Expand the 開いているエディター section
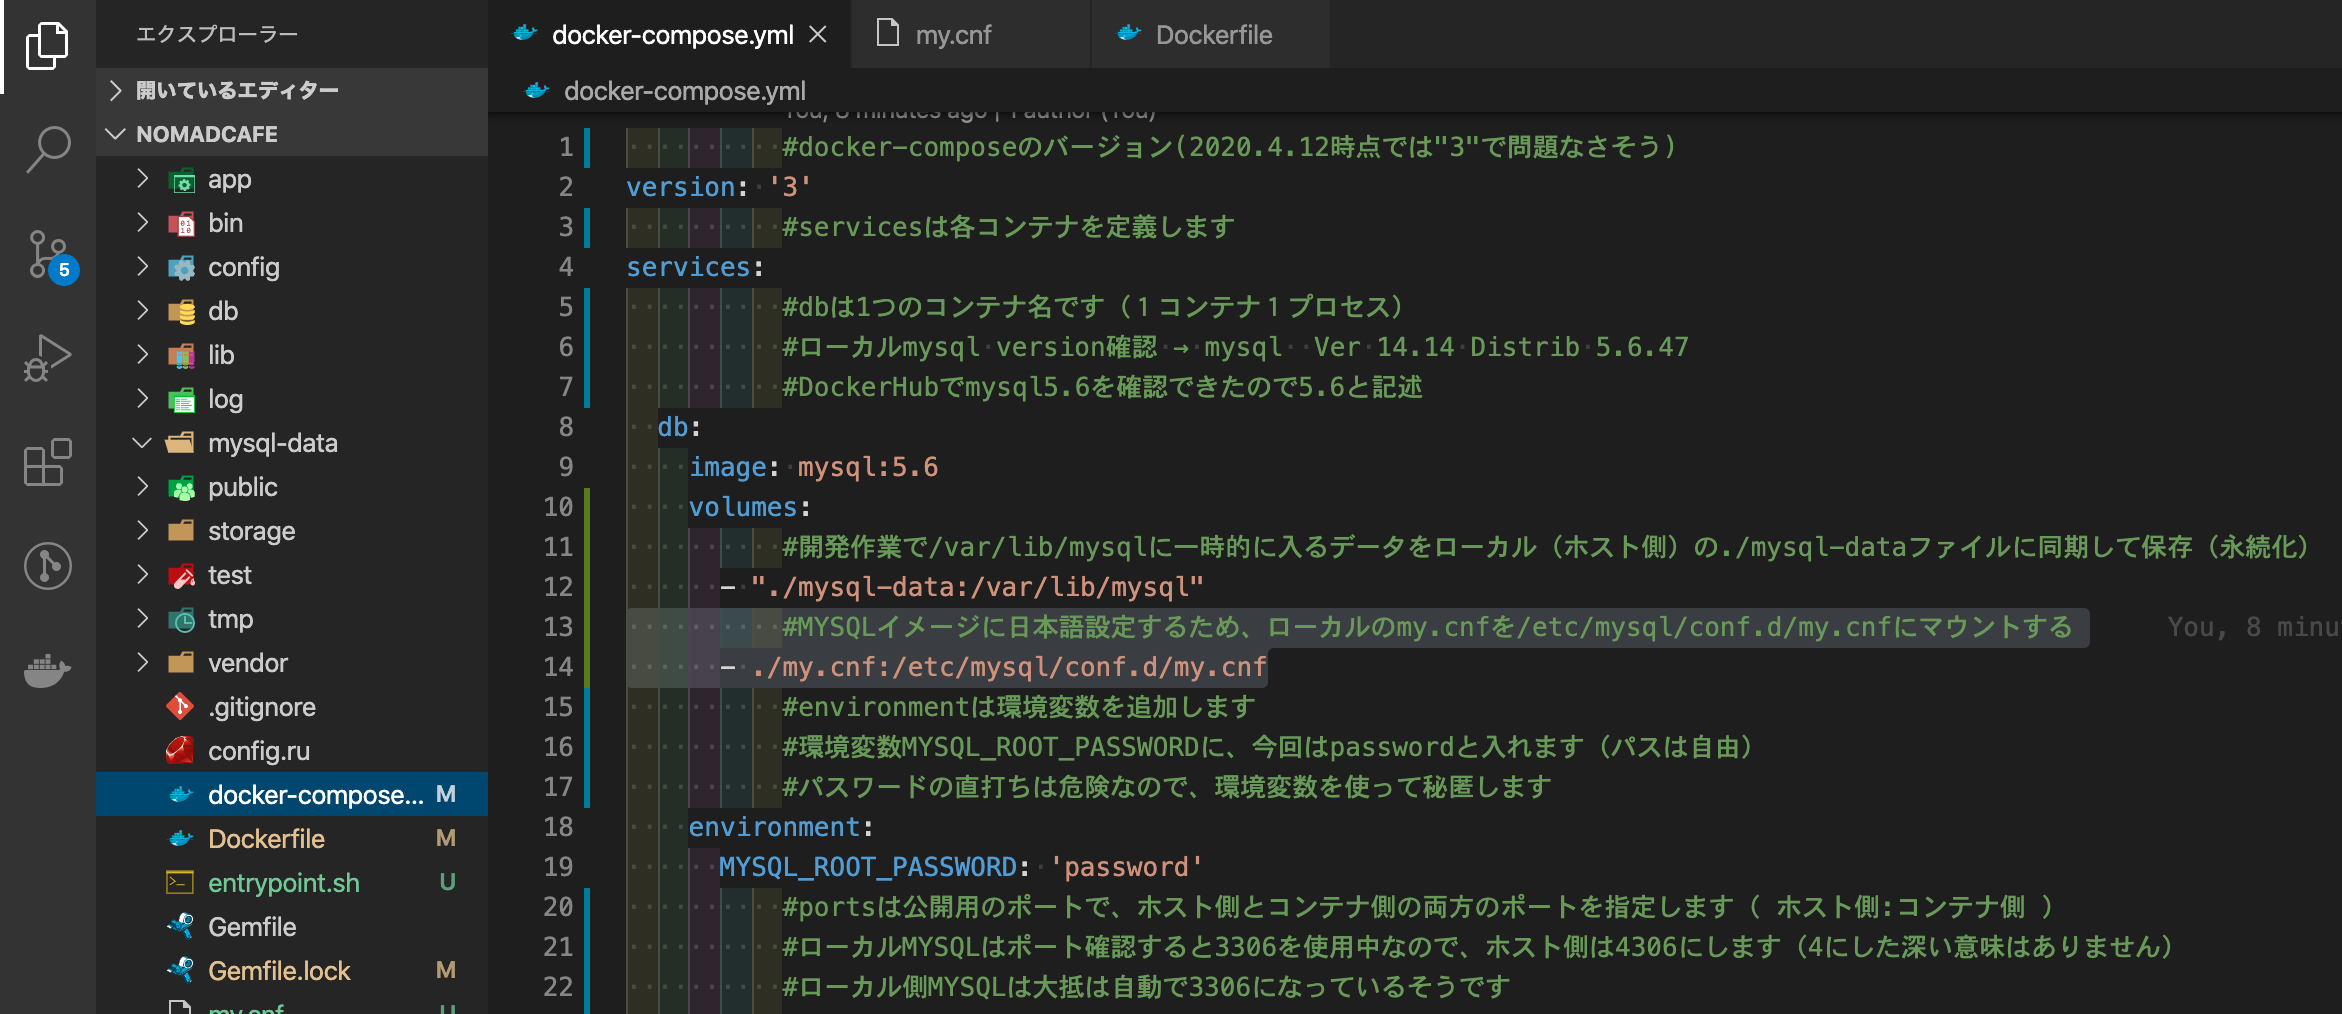This screenshot has width=2342, height=1014. [x=292, y=90]
